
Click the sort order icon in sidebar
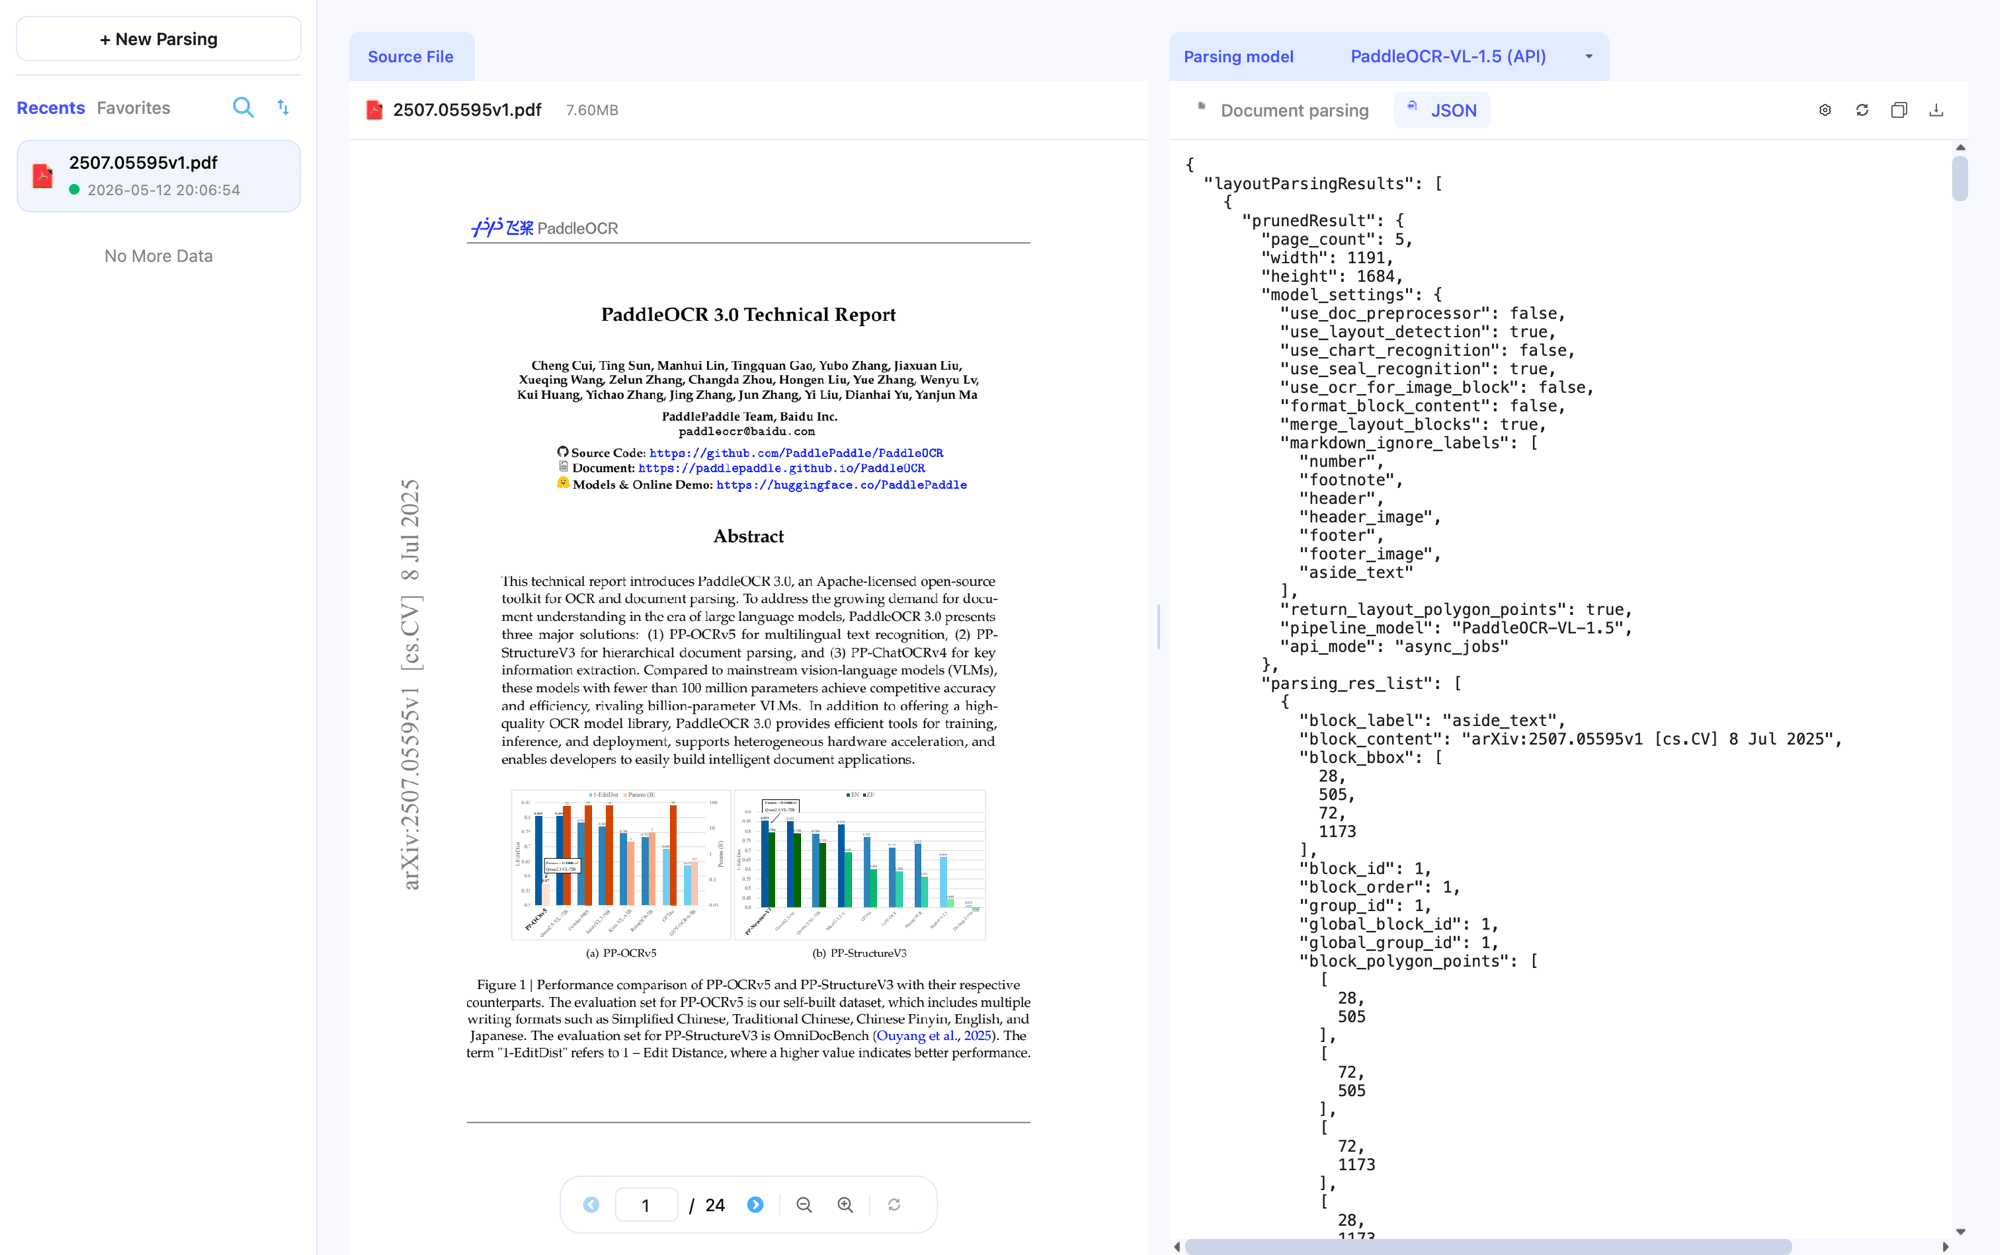click(x=283, y=107)
